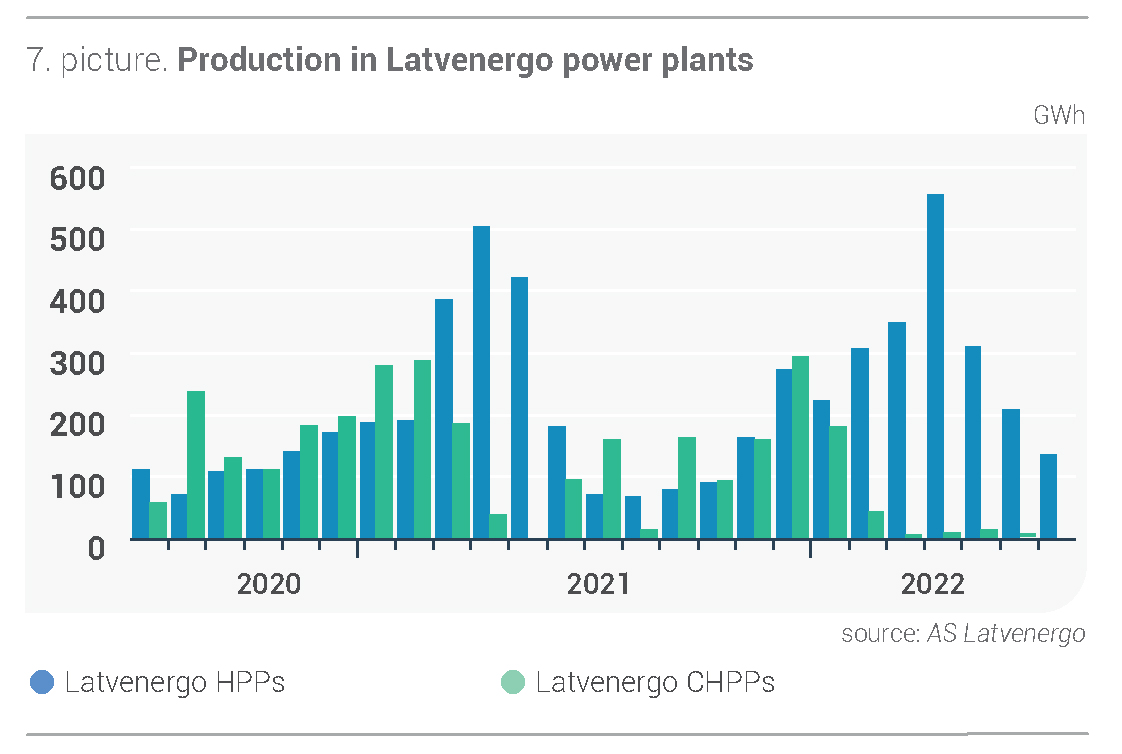Click the 100 y-axis label
This screenshot has width=1122, height=754.
77,486
